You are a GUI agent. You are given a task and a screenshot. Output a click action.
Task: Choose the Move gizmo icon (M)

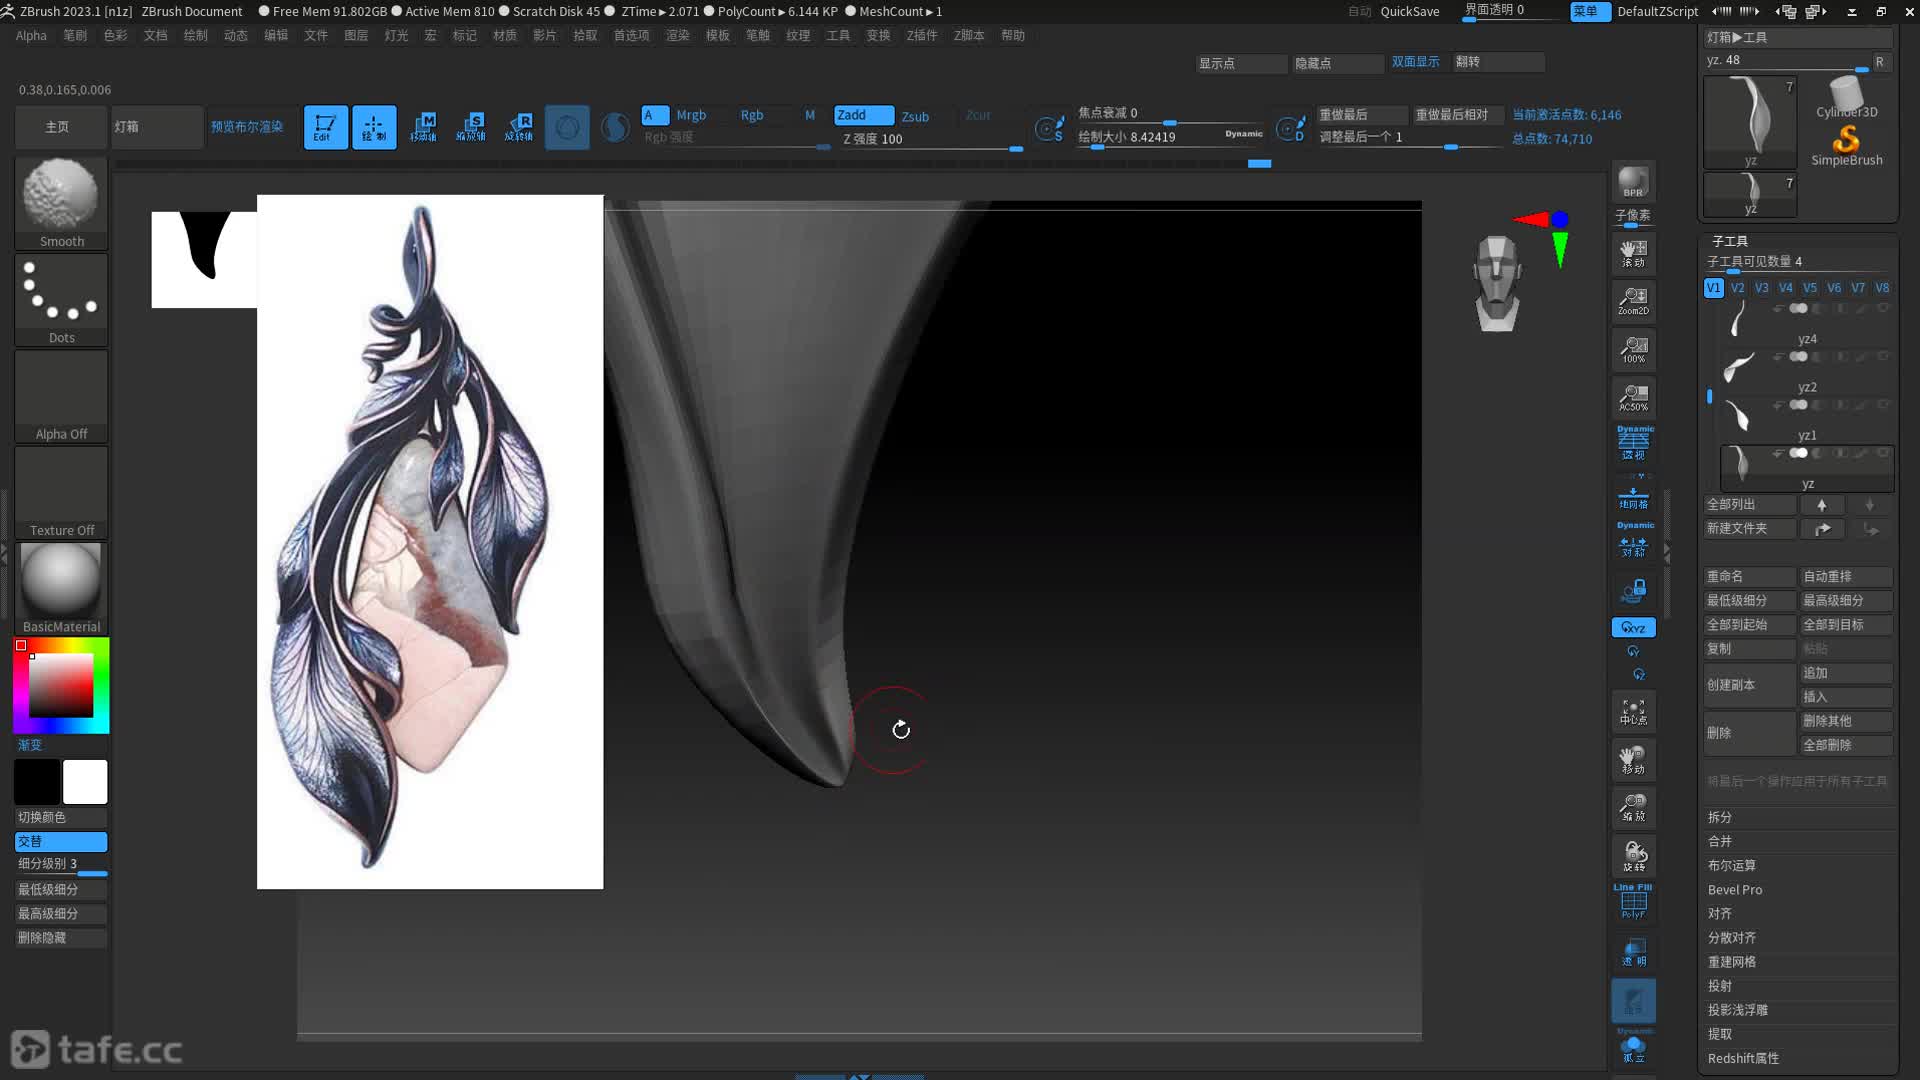(422, 127)
